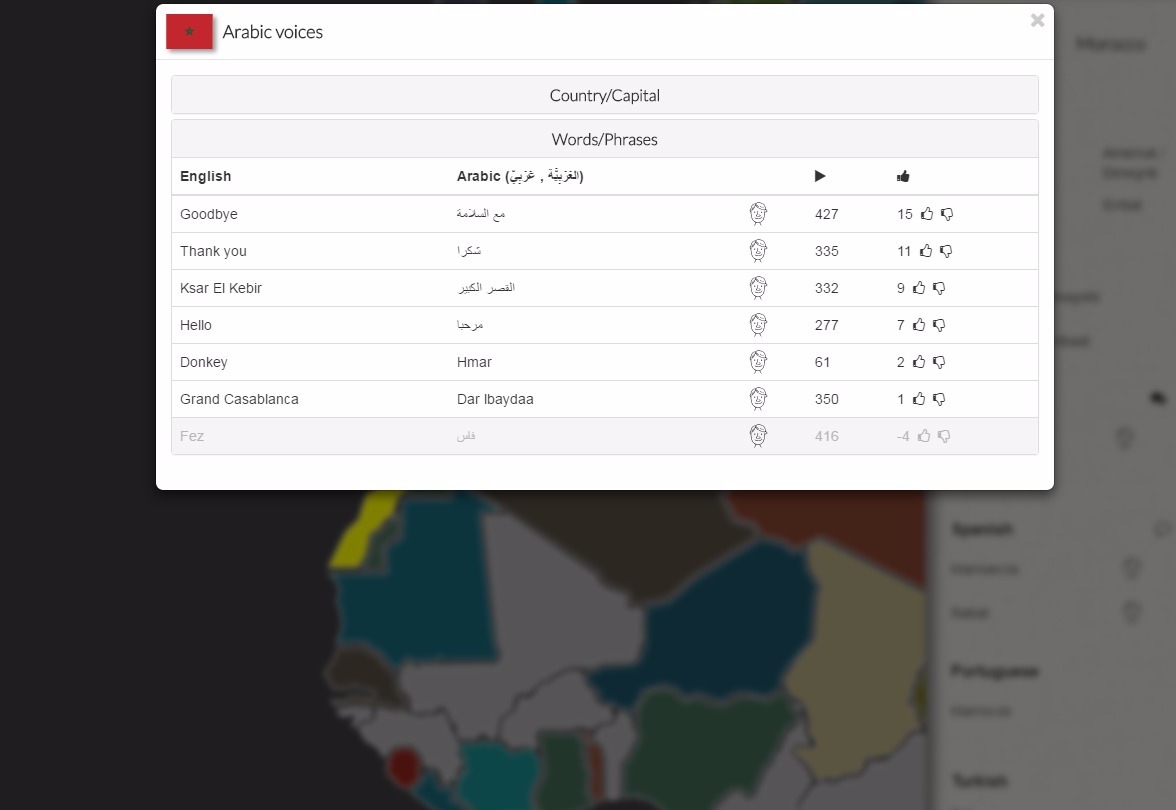Sort by play count column header

coord(820,176)
